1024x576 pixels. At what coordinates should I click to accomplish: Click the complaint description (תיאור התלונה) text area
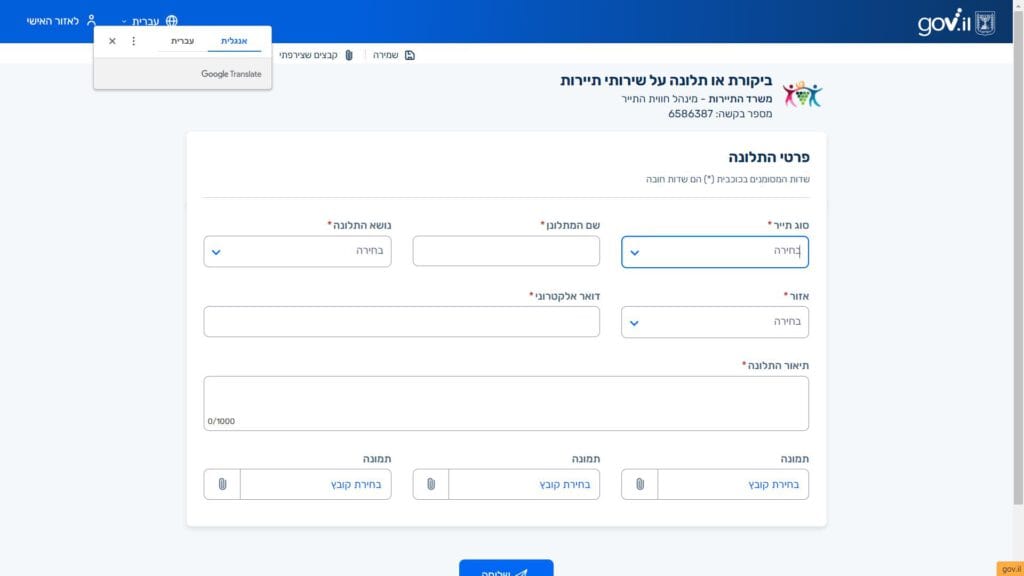pyautogui.click(x=506, y=404)
